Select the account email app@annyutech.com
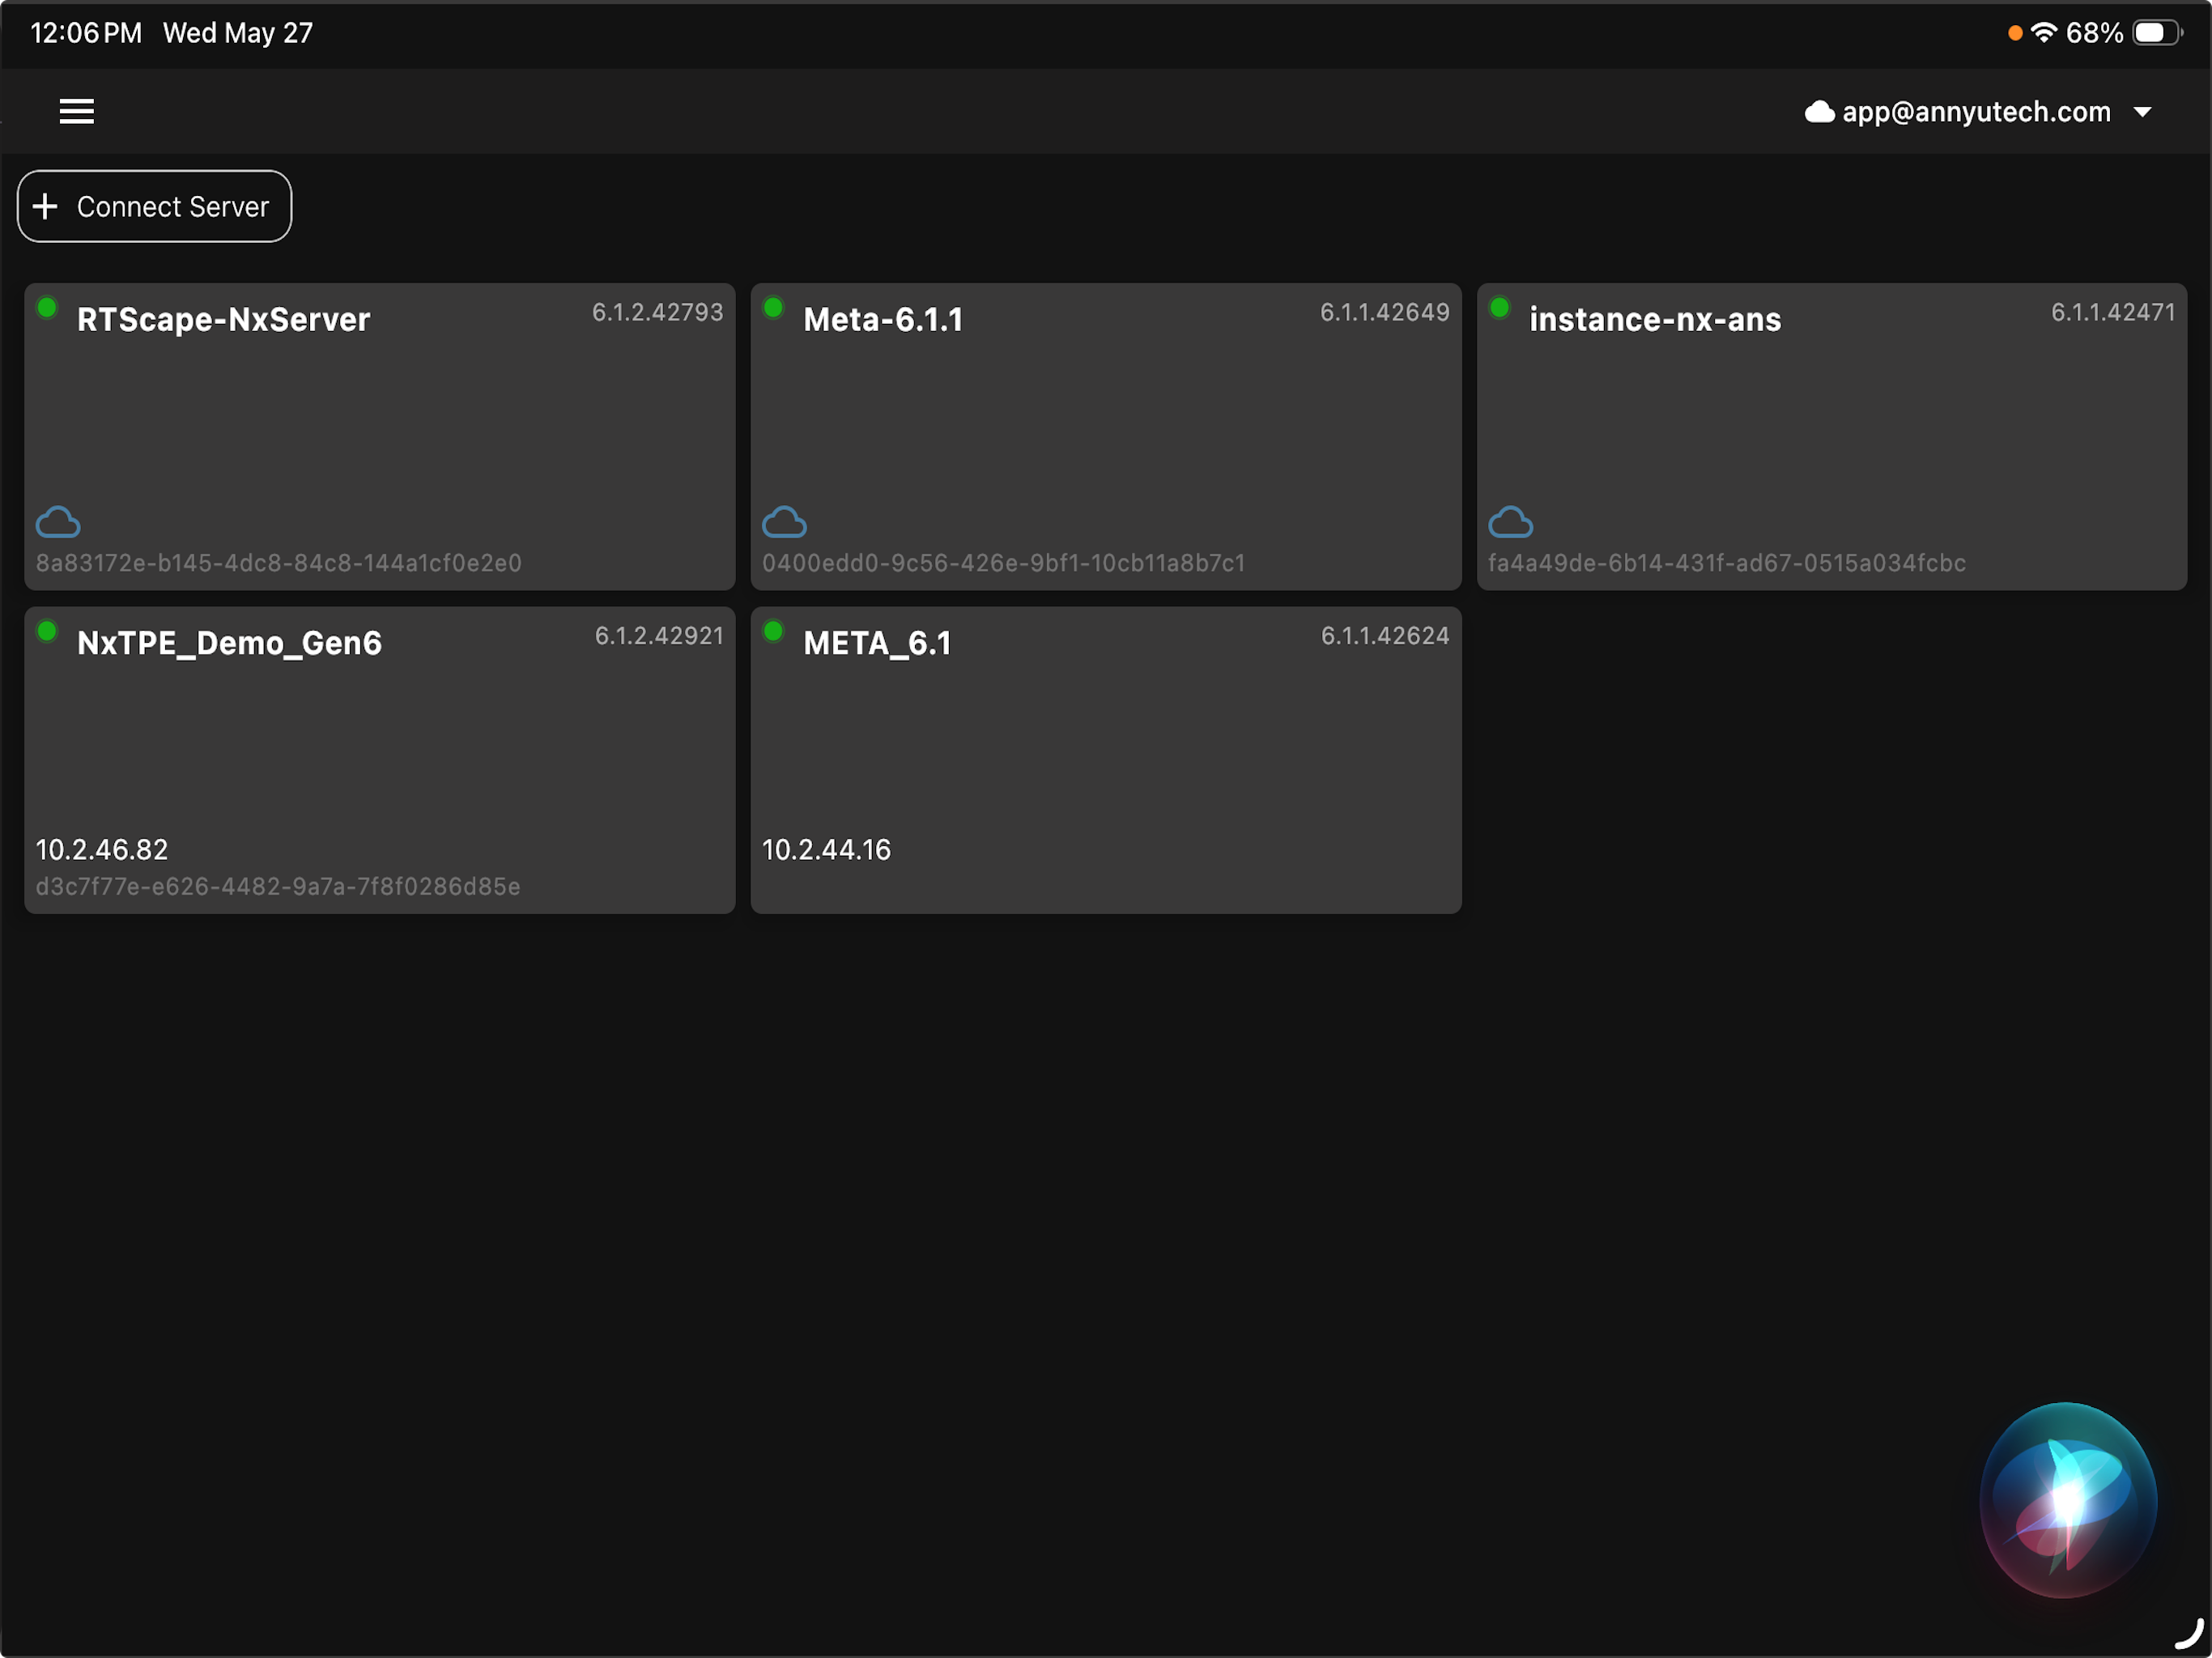The width and height of the screenshot is (2212, 1658). (1976, 112)
